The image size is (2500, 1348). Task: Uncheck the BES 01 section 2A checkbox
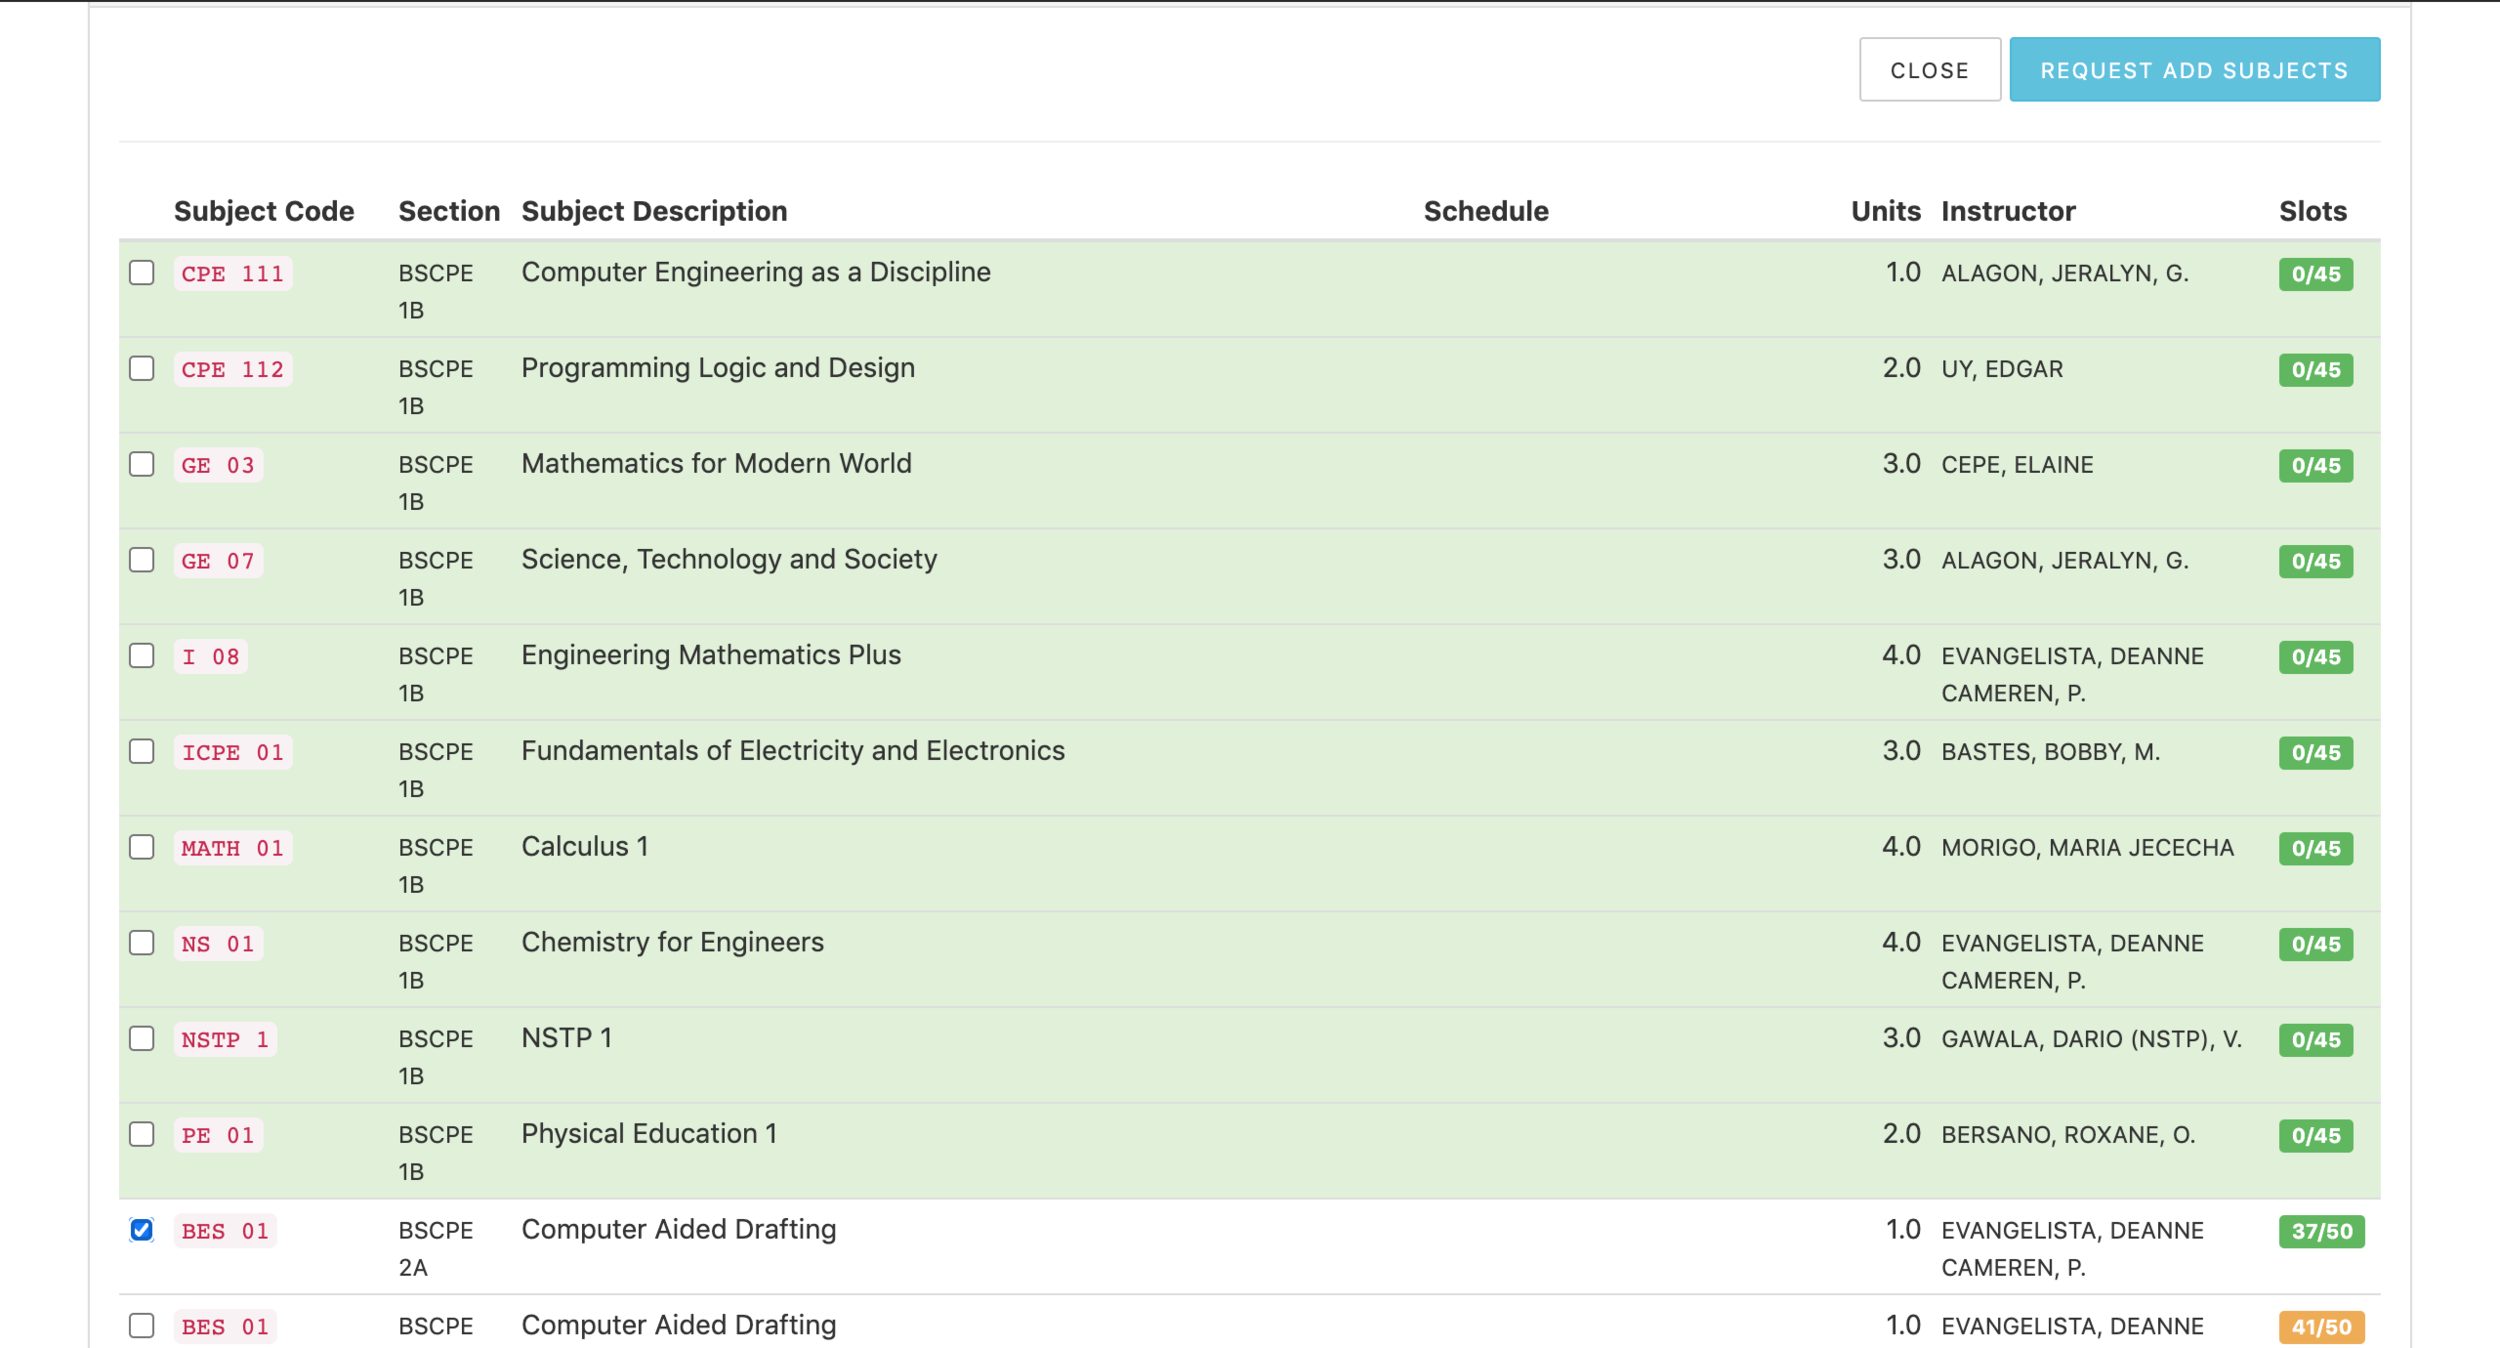[142, 1230]
